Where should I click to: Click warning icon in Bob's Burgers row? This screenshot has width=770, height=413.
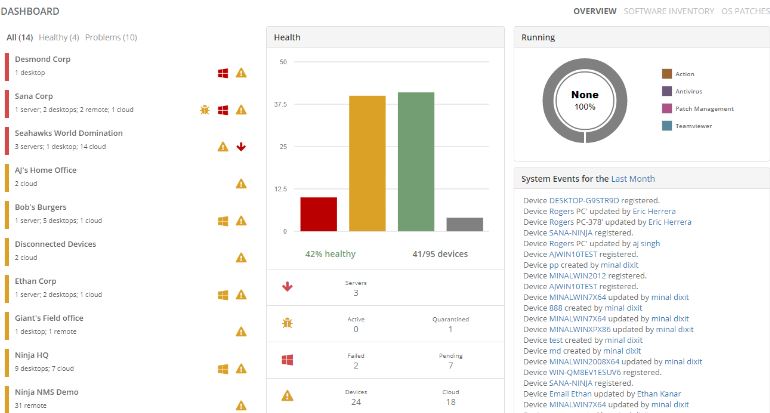pyautogui.click(x=241, y=221)
